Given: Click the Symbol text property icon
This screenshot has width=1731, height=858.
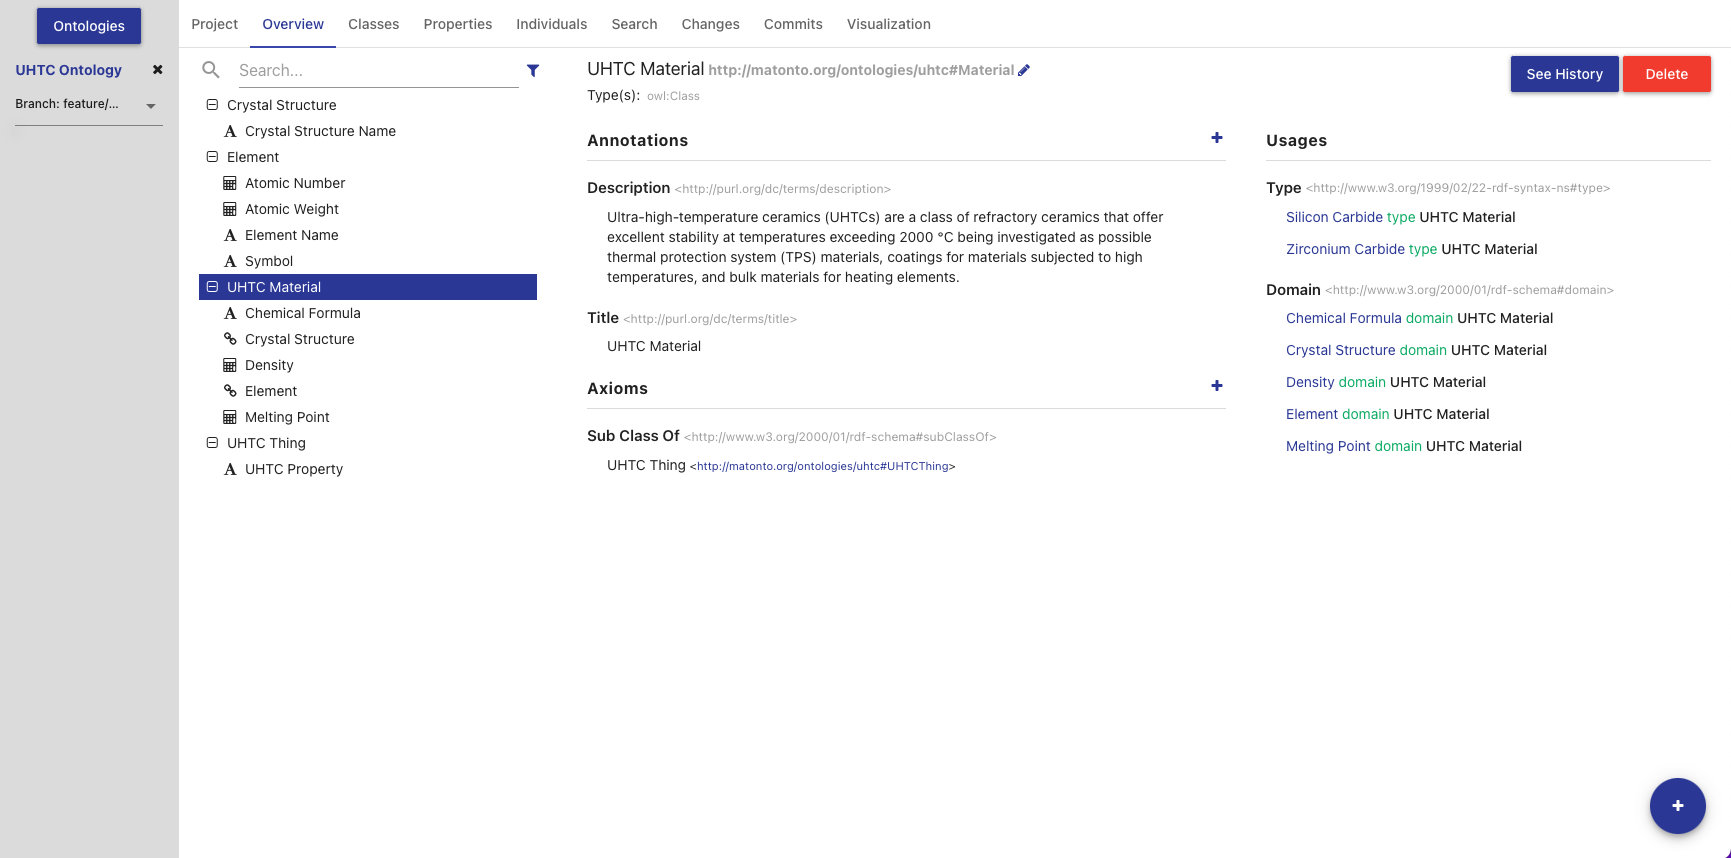Looking at the screenshot, I should tap(230, 261).
